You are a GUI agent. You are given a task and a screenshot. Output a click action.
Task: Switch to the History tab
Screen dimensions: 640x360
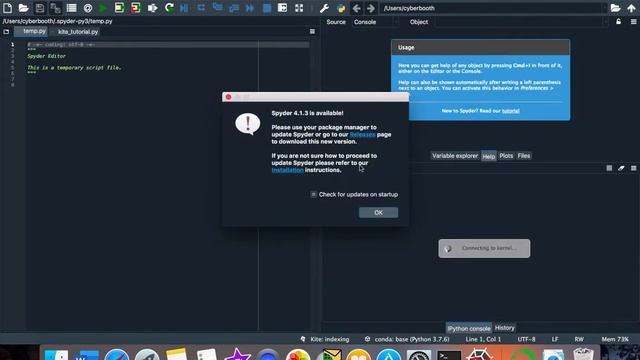[504, 328]
